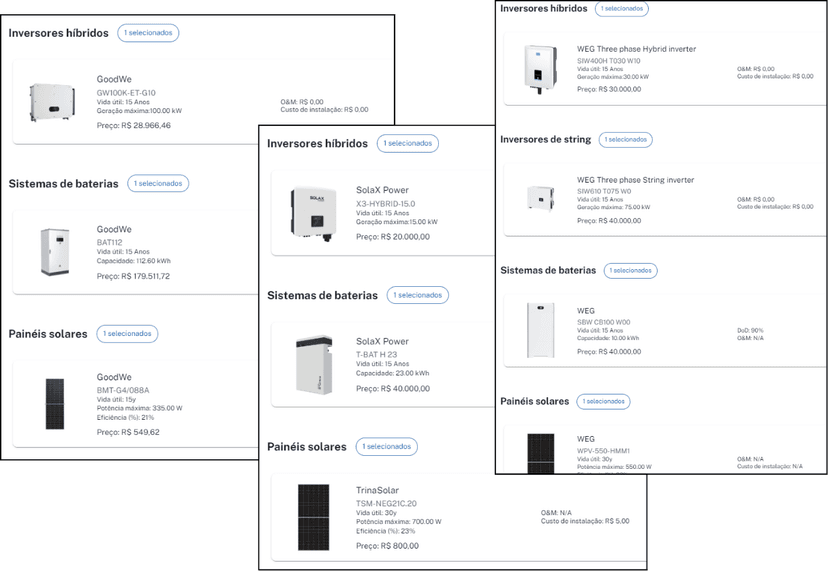Click the GoodWe BMT-G4/088A solar panel image
Image resolution: width=828 pixels, height=571 pixels.
[54, 404]
